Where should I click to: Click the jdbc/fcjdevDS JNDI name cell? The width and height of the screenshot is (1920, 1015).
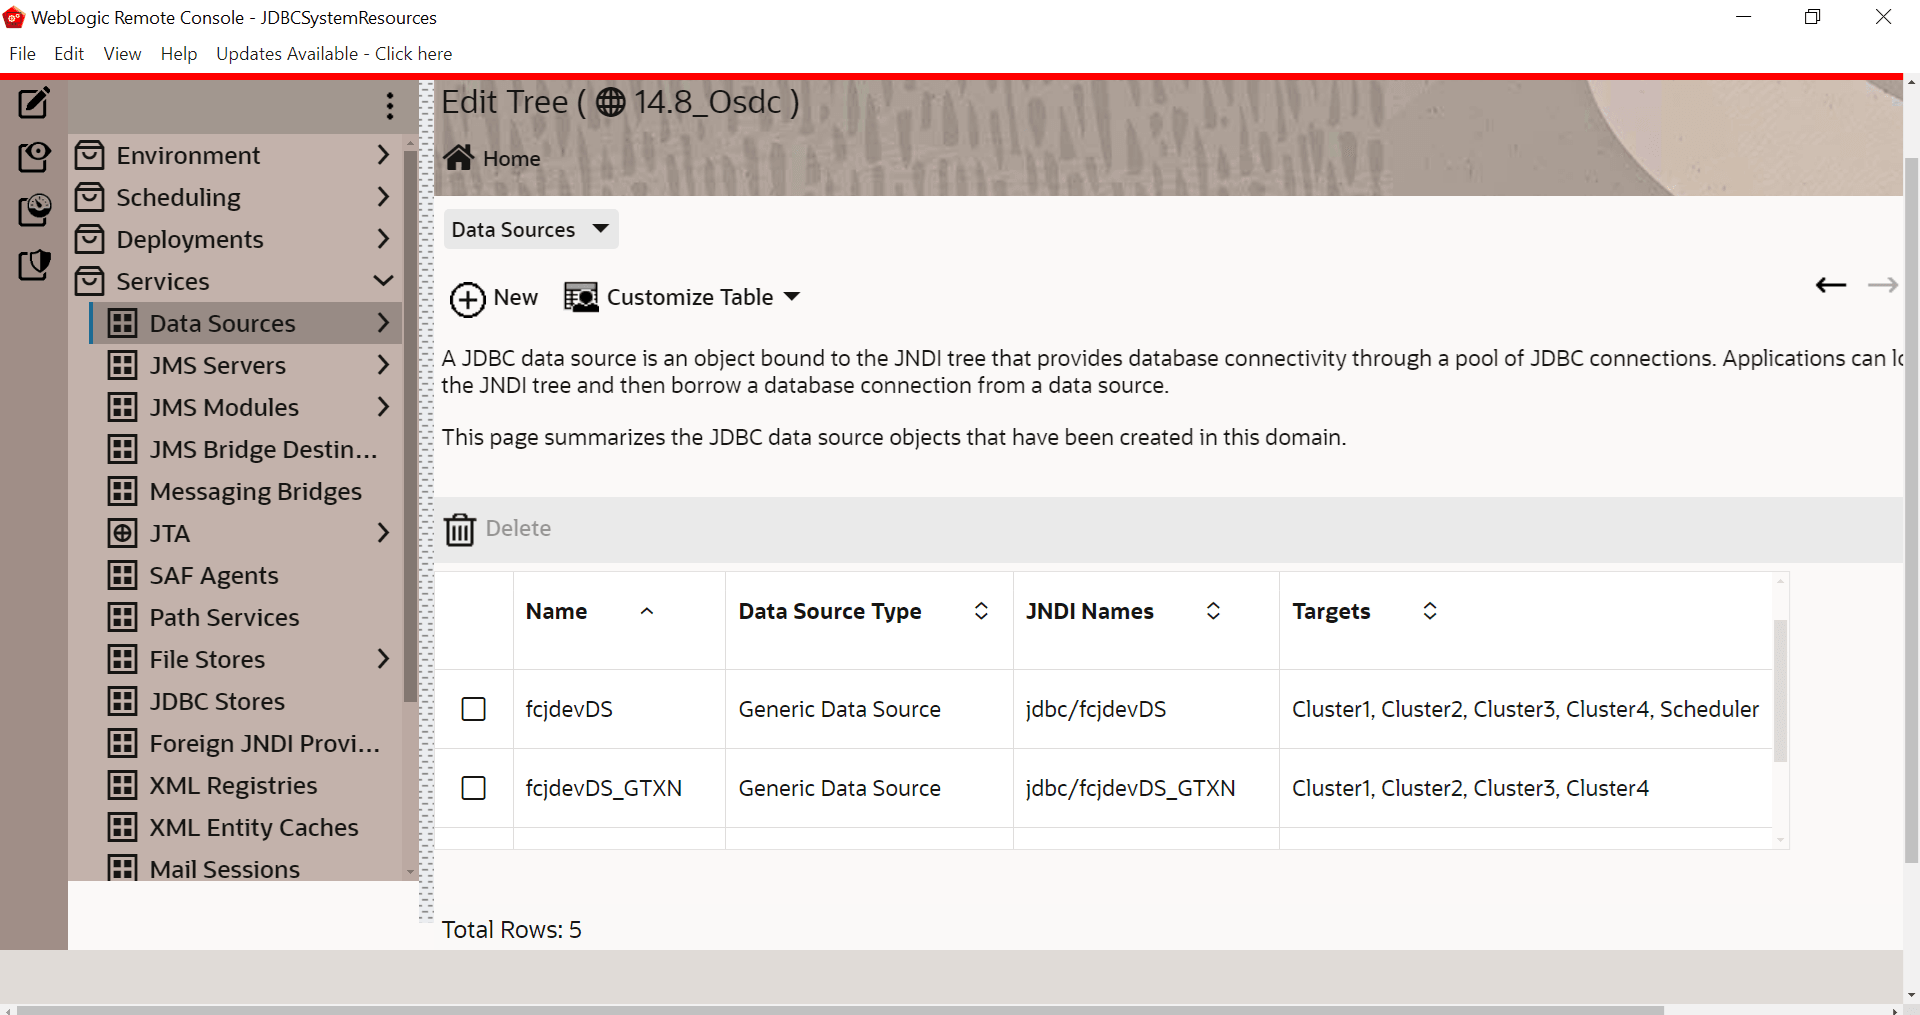[x=1096, y=709]
